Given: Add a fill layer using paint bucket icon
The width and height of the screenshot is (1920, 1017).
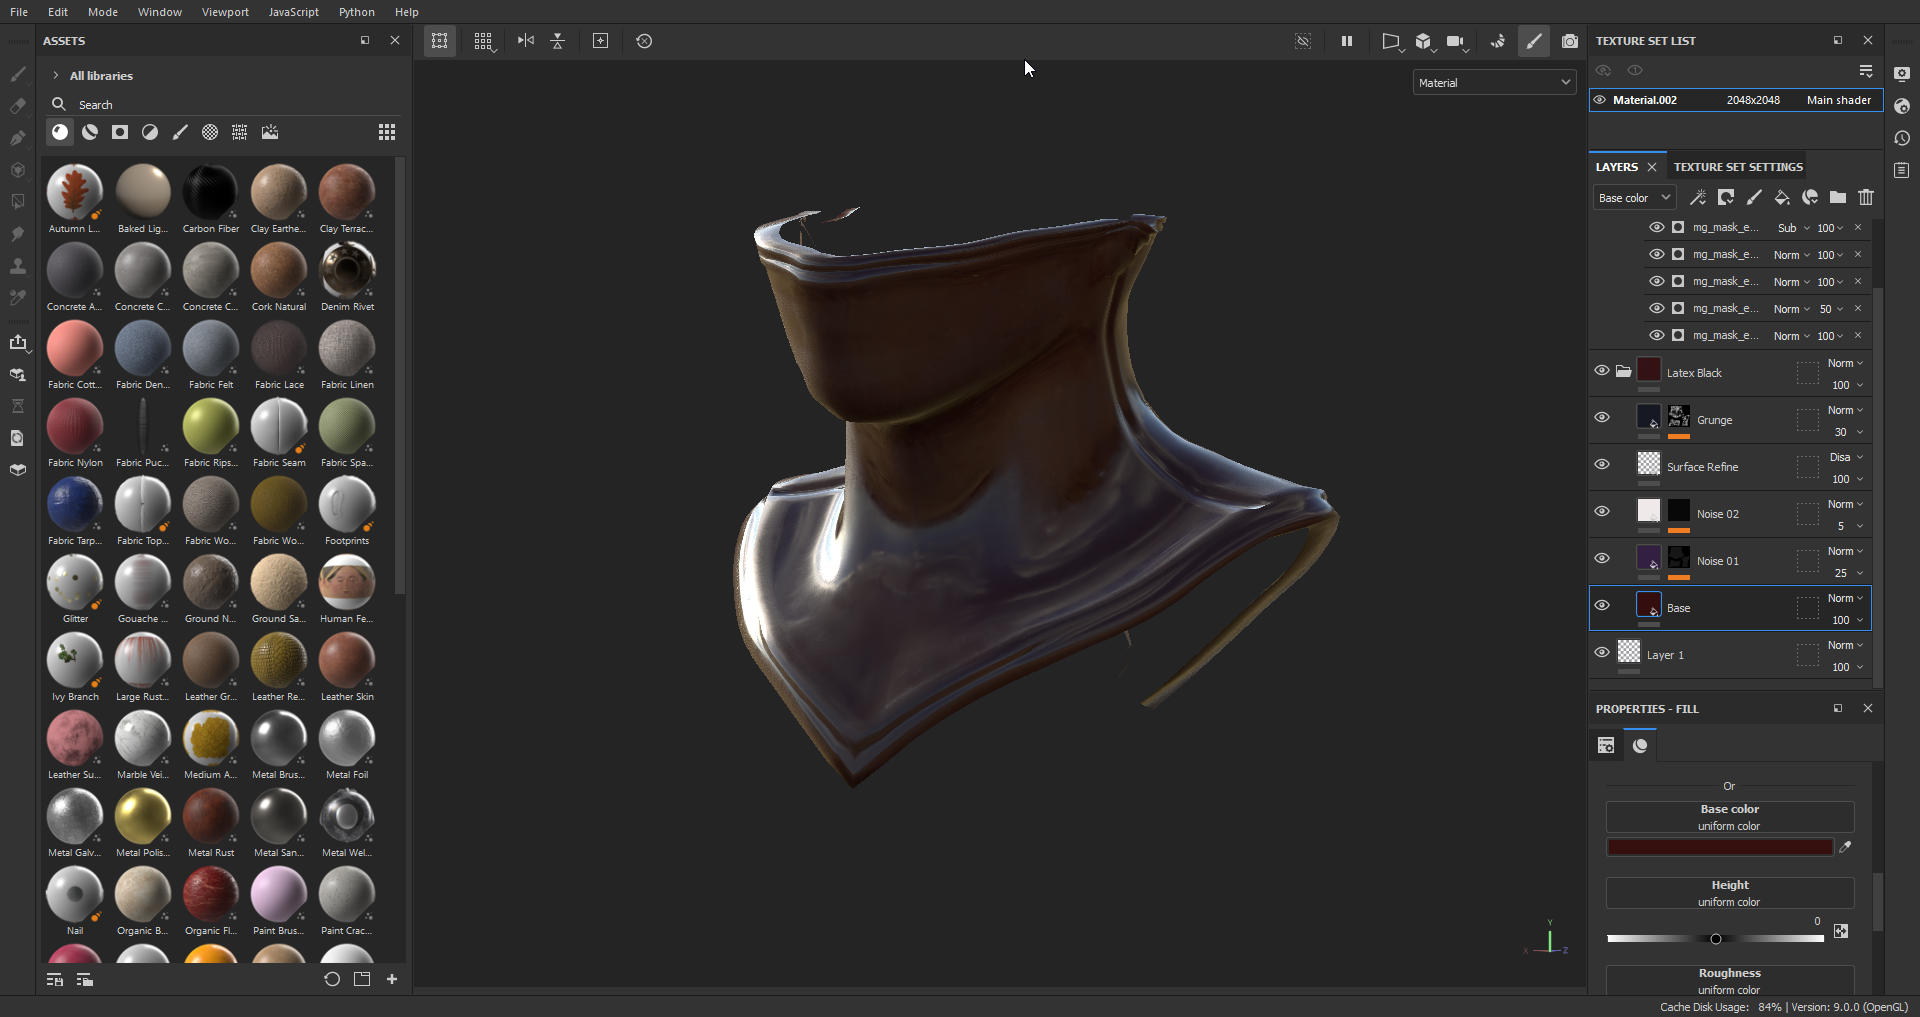Looking at the screenshot, I should (1782, 197).
